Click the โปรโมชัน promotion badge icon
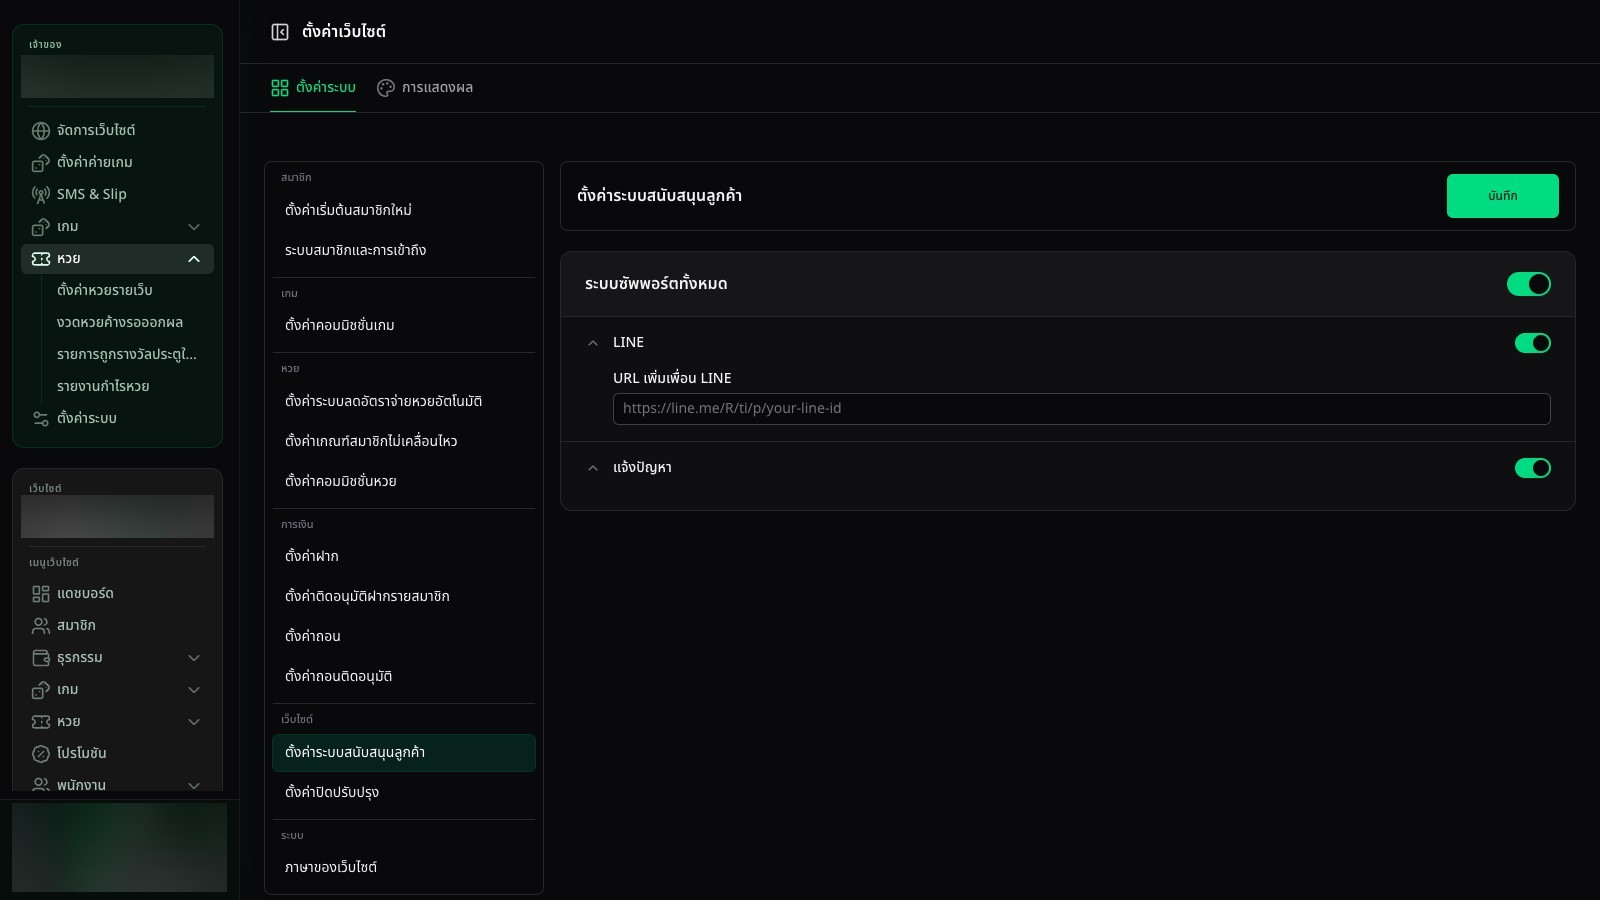This screenshot has width=1600, height=900. click(41, 754)
